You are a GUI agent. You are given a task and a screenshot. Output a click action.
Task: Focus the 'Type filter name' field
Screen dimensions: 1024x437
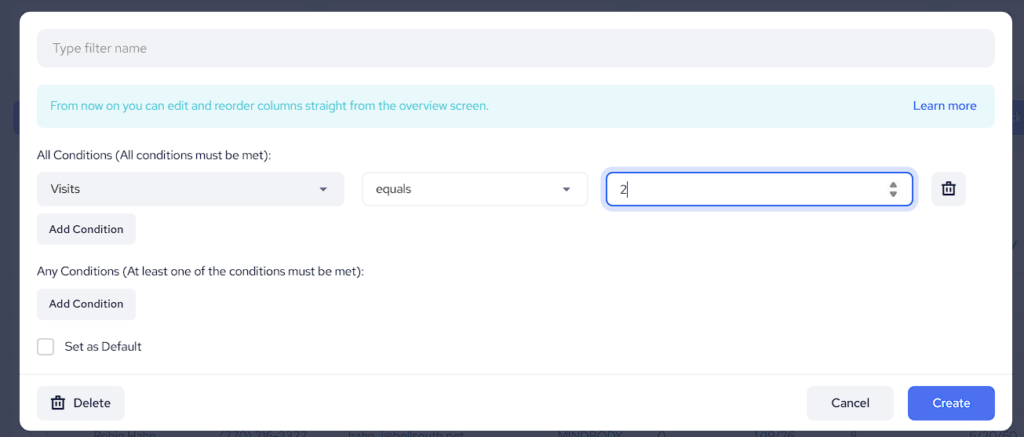[515, 48]
